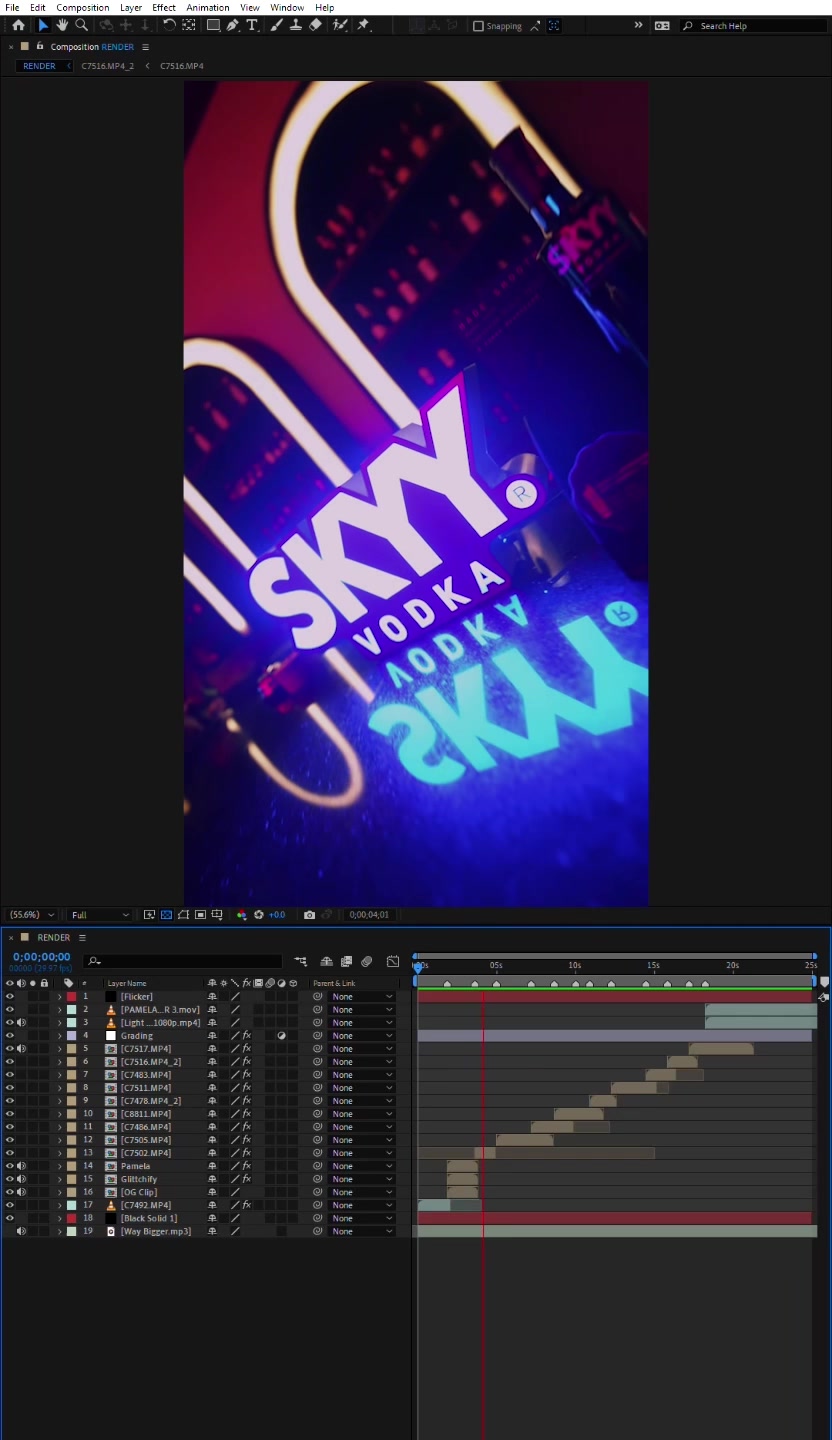Open the Composition panel menu icon

(145, 47)
